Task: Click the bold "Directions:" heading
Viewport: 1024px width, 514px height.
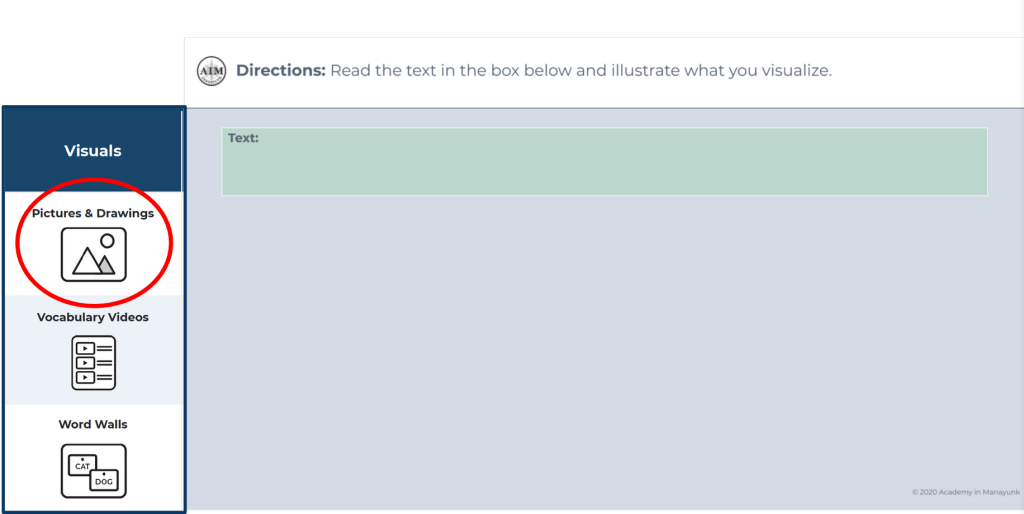Action: [280, 71]
